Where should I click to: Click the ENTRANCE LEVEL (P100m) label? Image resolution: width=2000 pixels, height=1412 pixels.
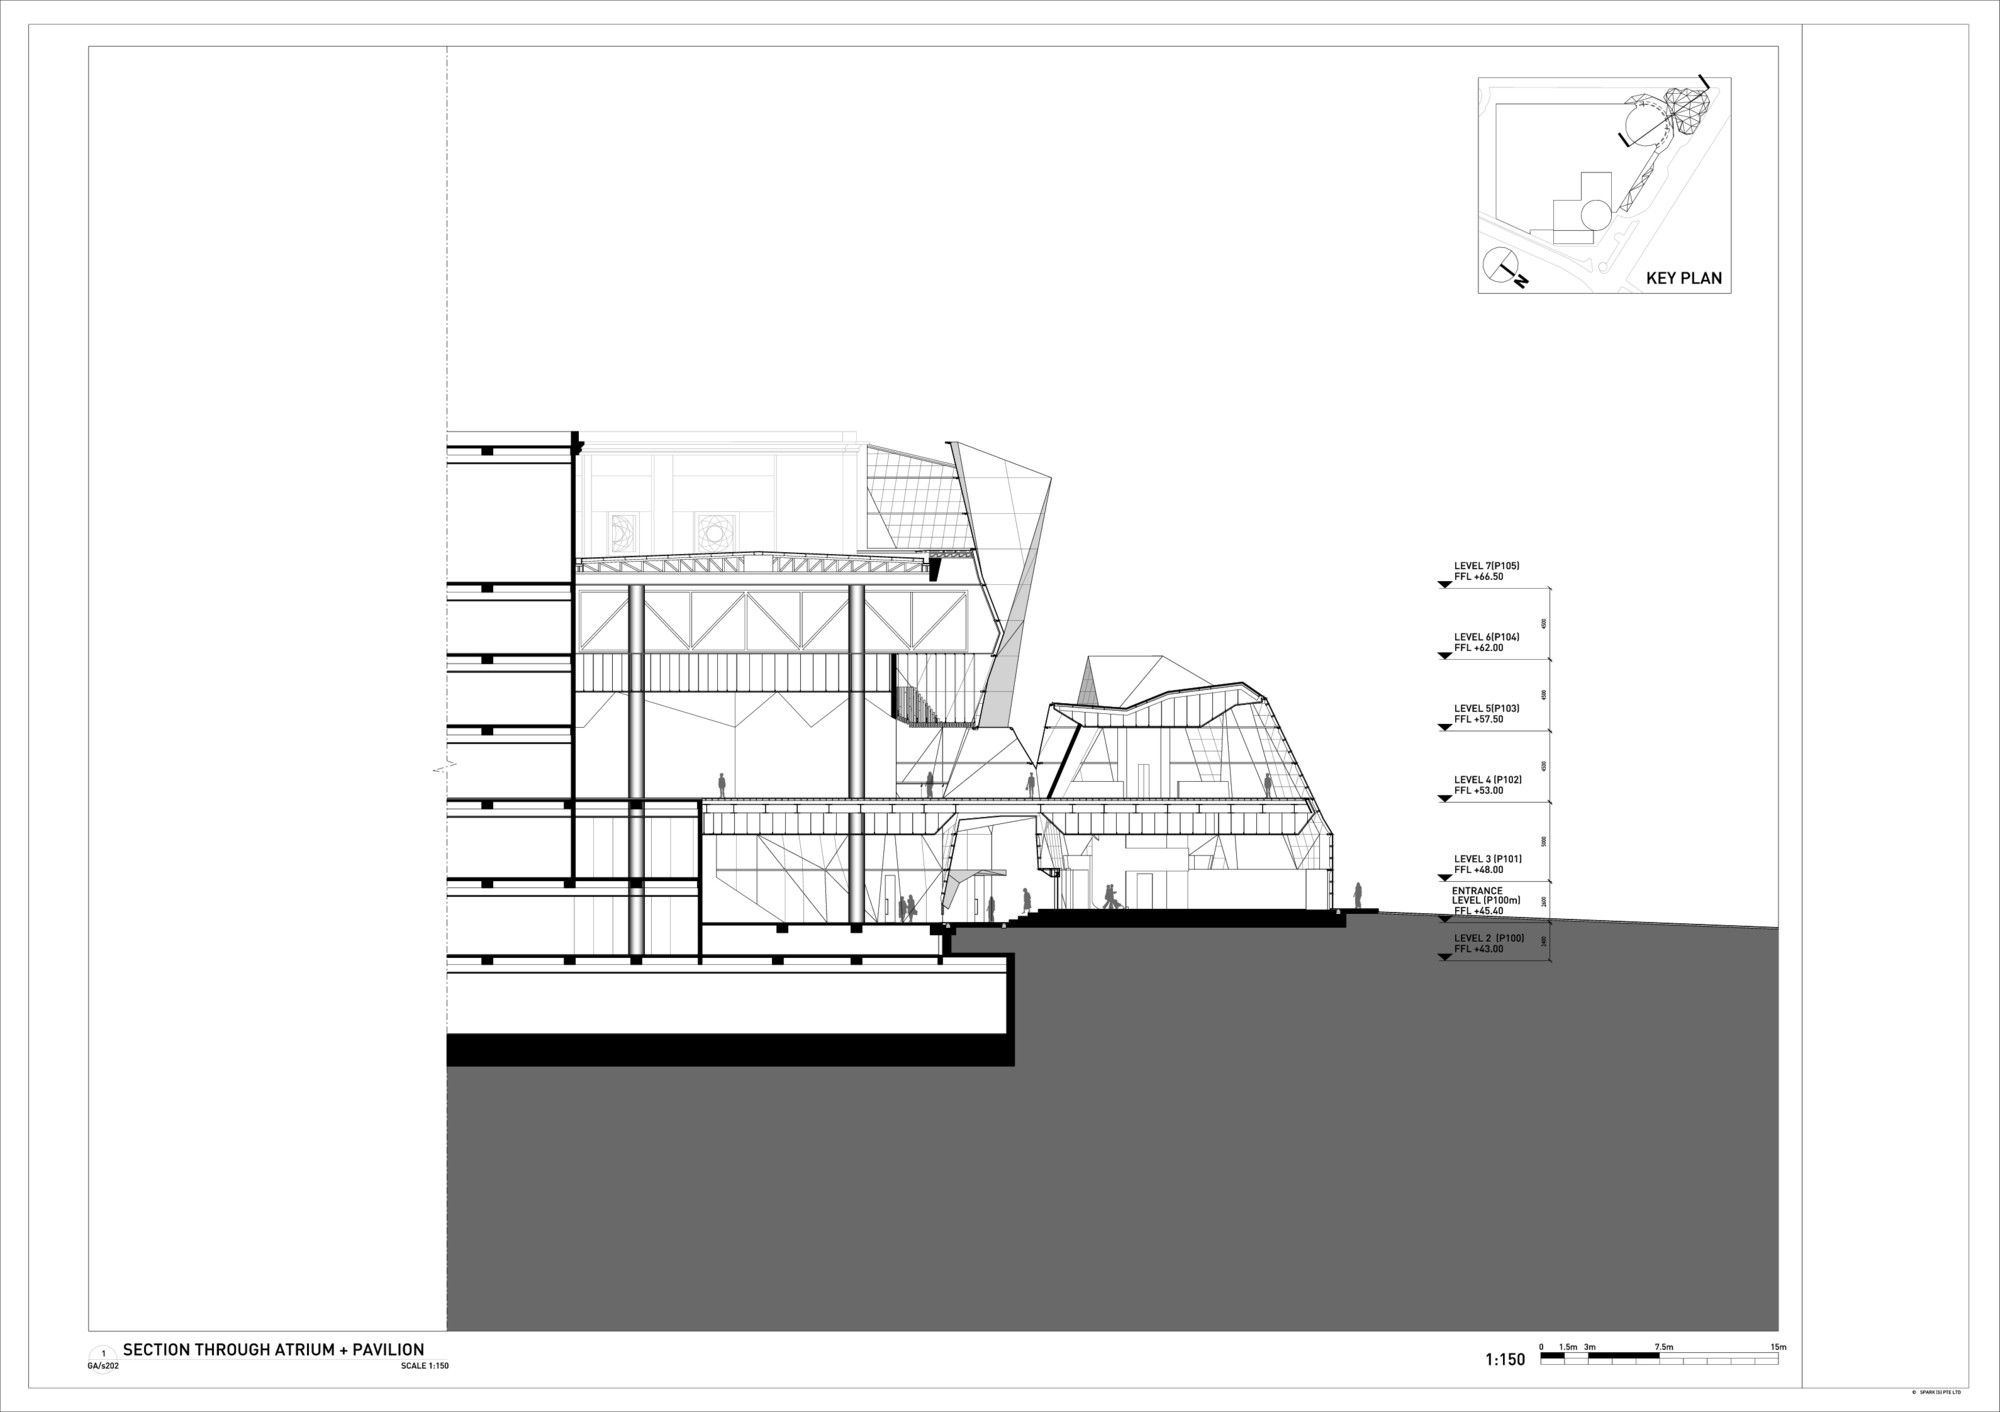tap(1487, 895)
